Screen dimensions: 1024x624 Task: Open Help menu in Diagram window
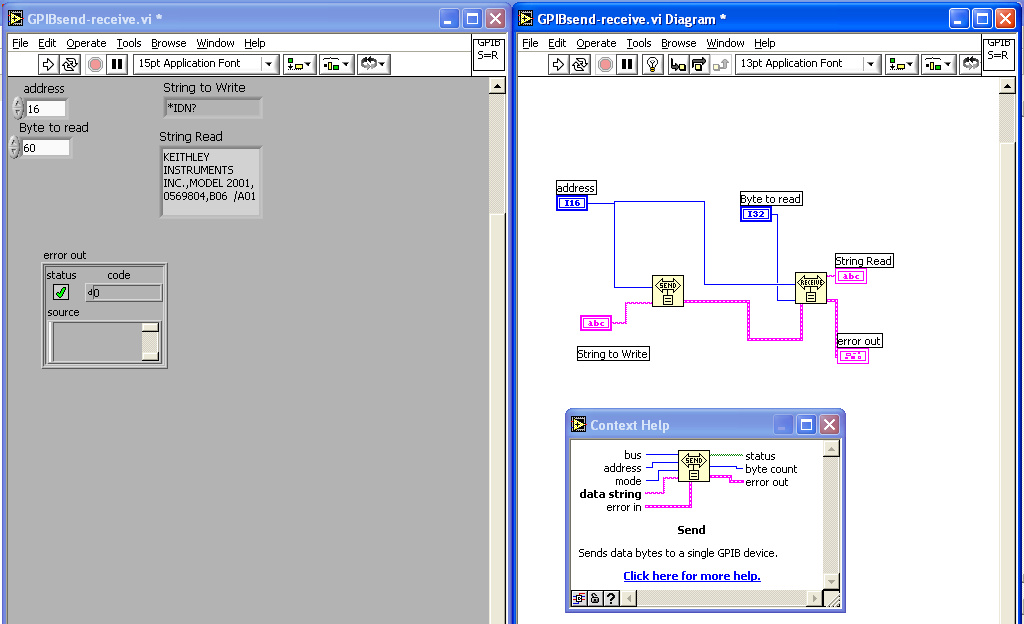coord(765,43)
